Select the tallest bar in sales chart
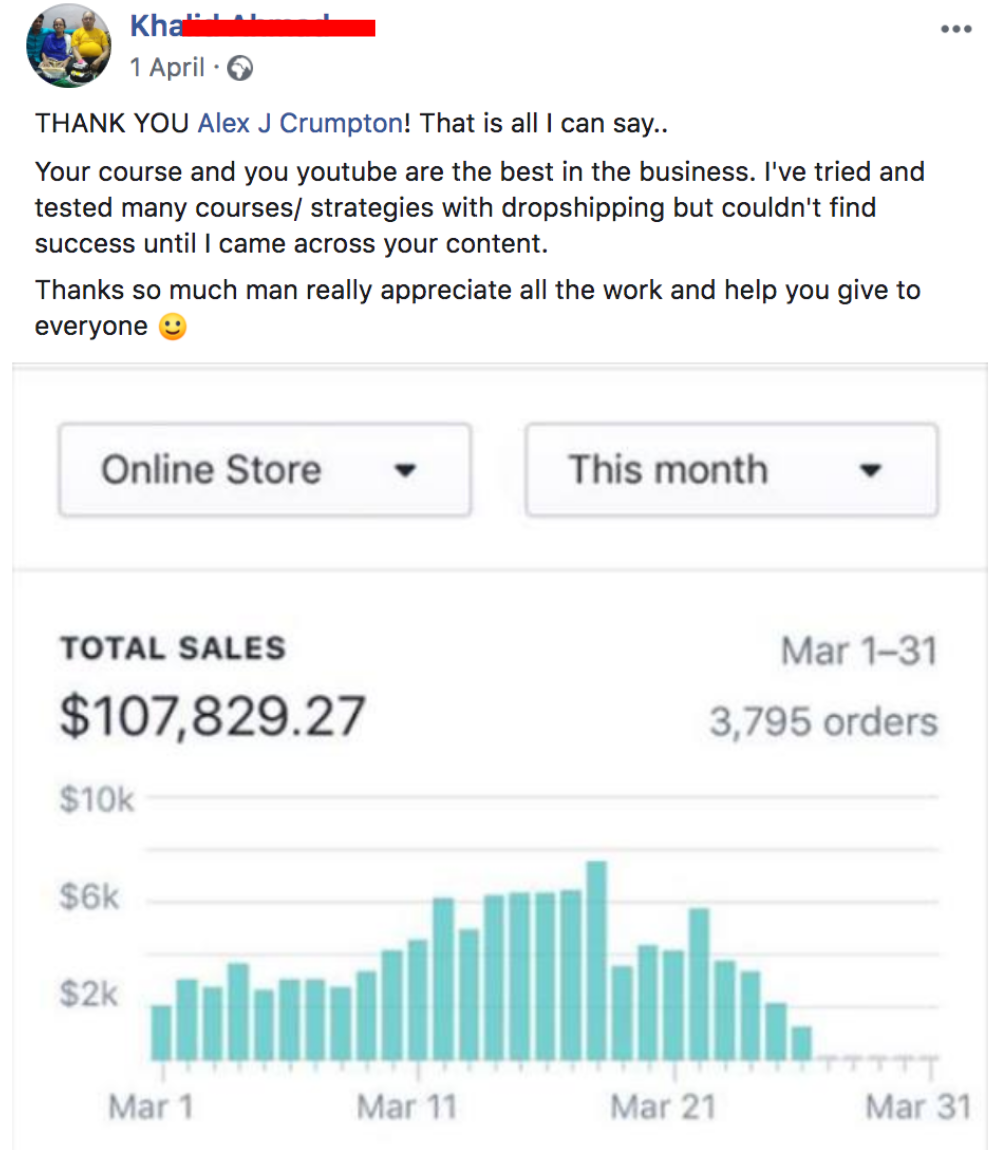 (x=596, y=960)
